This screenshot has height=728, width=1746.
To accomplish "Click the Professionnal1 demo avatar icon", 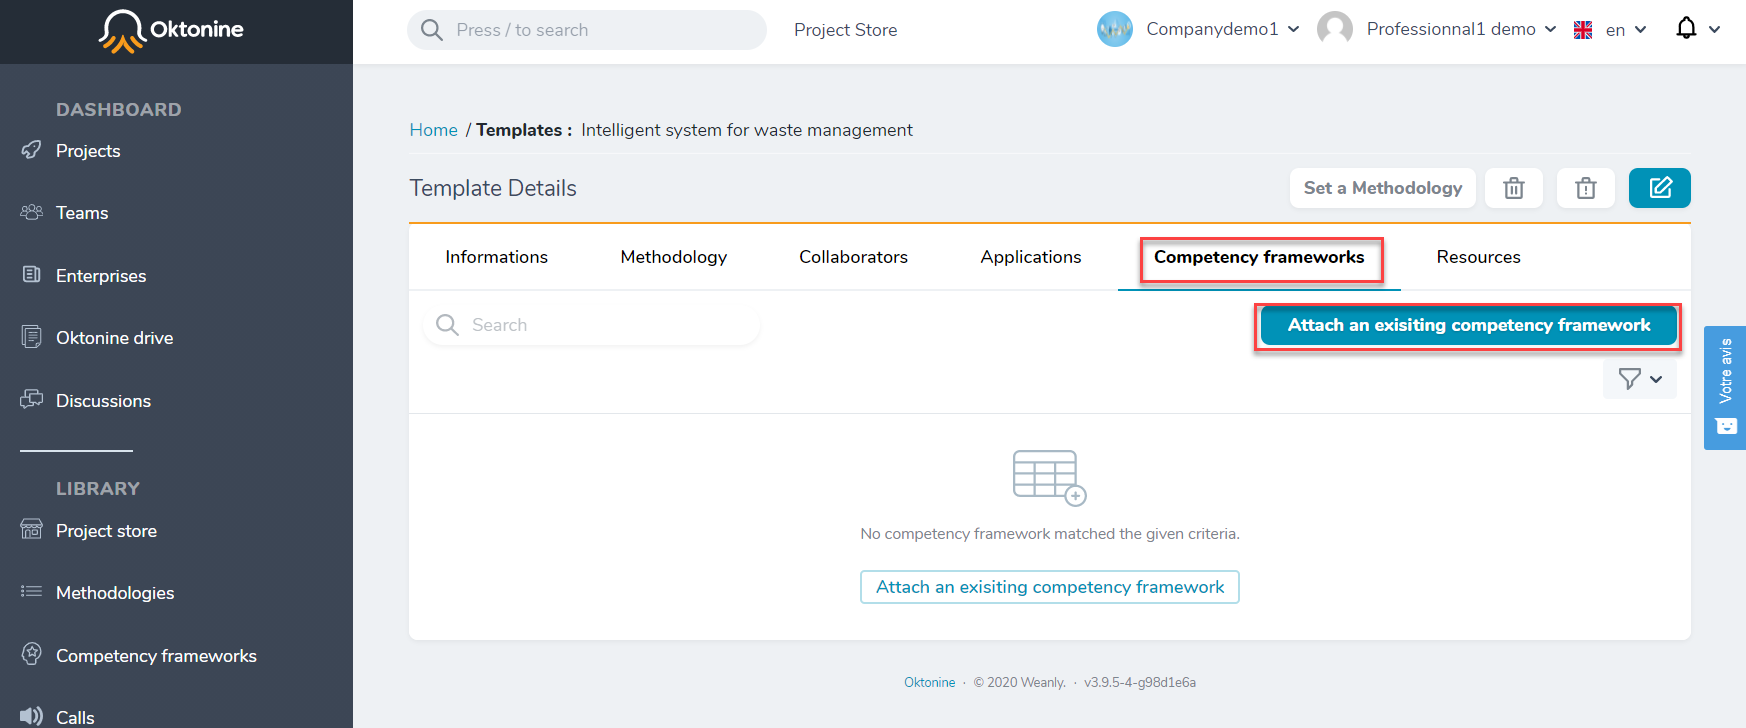I will pos(1335,29).
